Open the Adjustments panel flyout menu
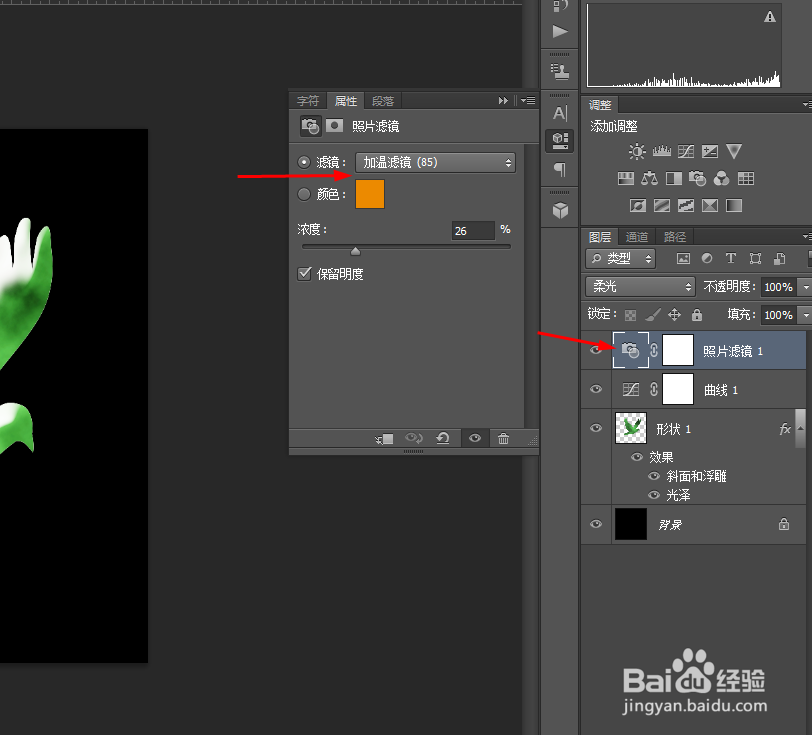 (807, 105)
